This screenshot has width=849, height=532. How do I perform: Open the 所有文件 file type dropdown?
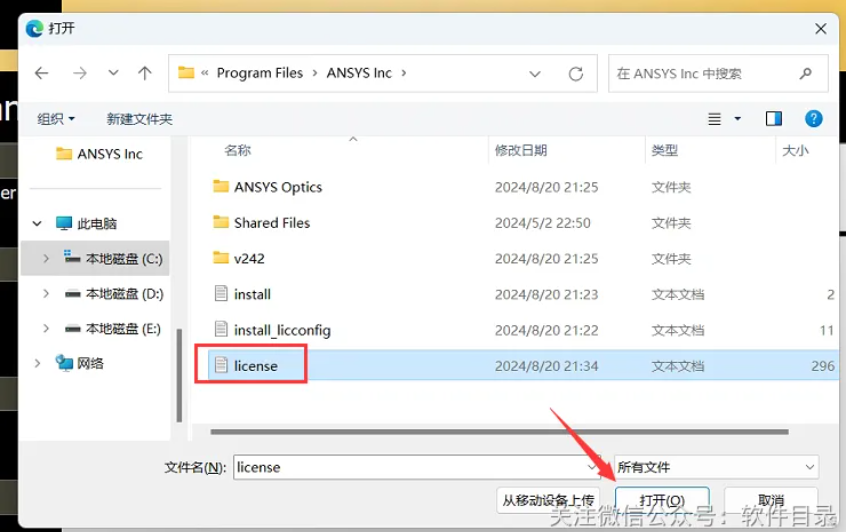(x=716, y=467)
